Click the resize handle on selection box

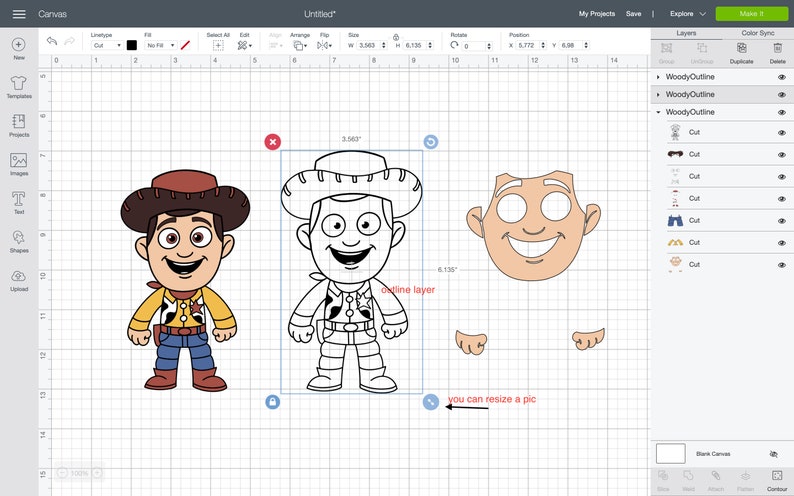click(x=430, y=402)
